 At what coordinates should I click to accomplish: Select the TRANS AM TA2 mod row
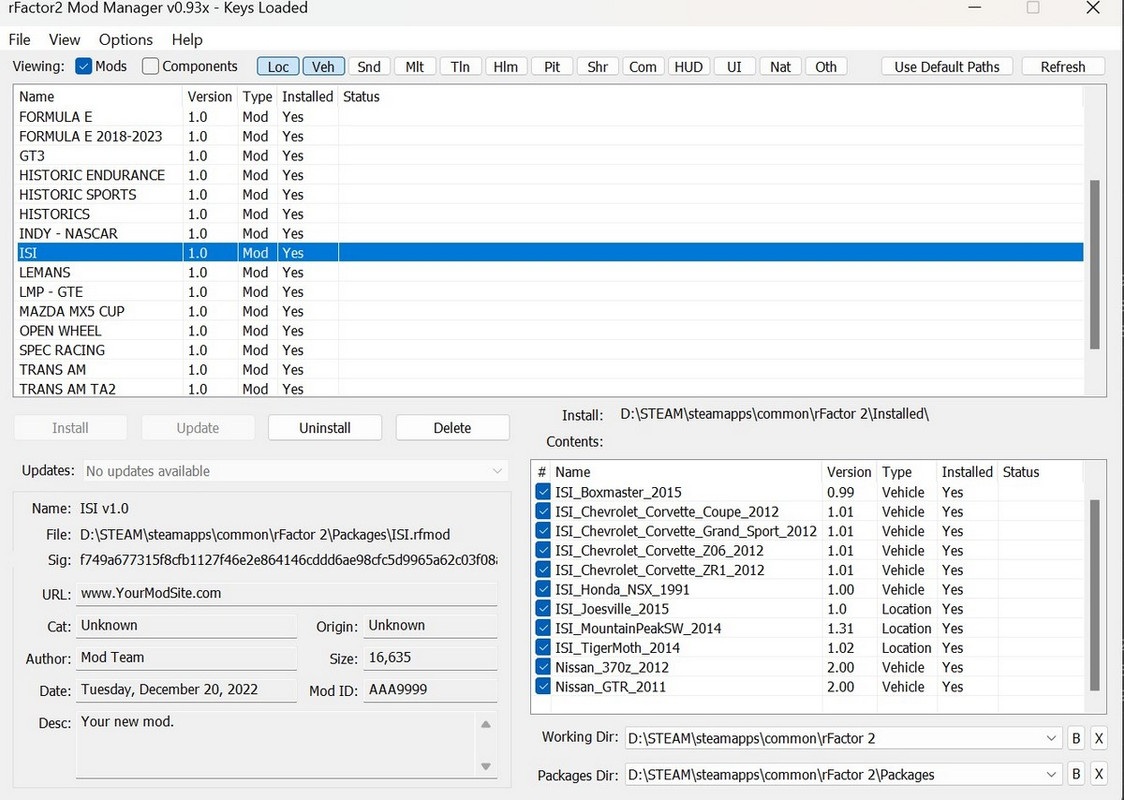550,389
